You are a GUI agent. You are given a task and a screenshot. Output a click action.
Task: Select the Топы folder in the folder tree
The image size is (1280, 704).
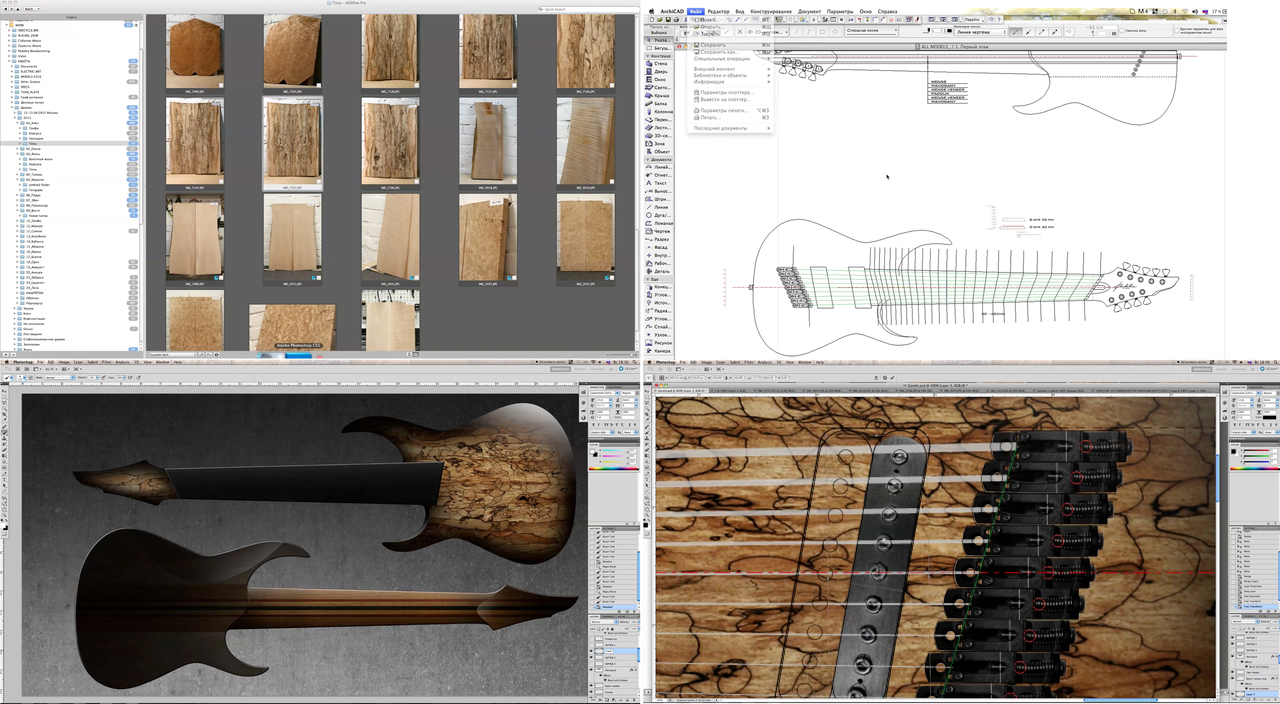coord(33,143)
